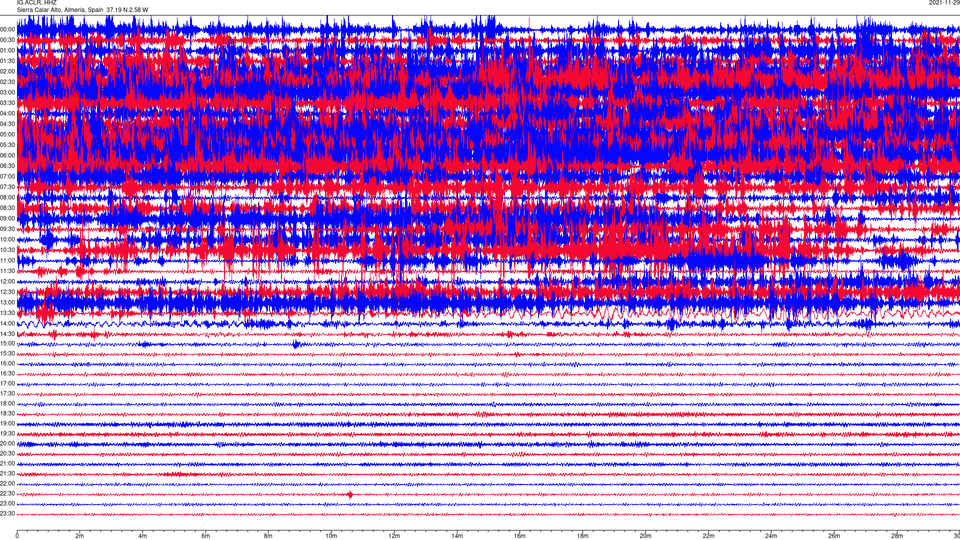Viewport: 960px width, 540px height.
Task: Select the 06:30 trace time label
Action: coord(7,166)
